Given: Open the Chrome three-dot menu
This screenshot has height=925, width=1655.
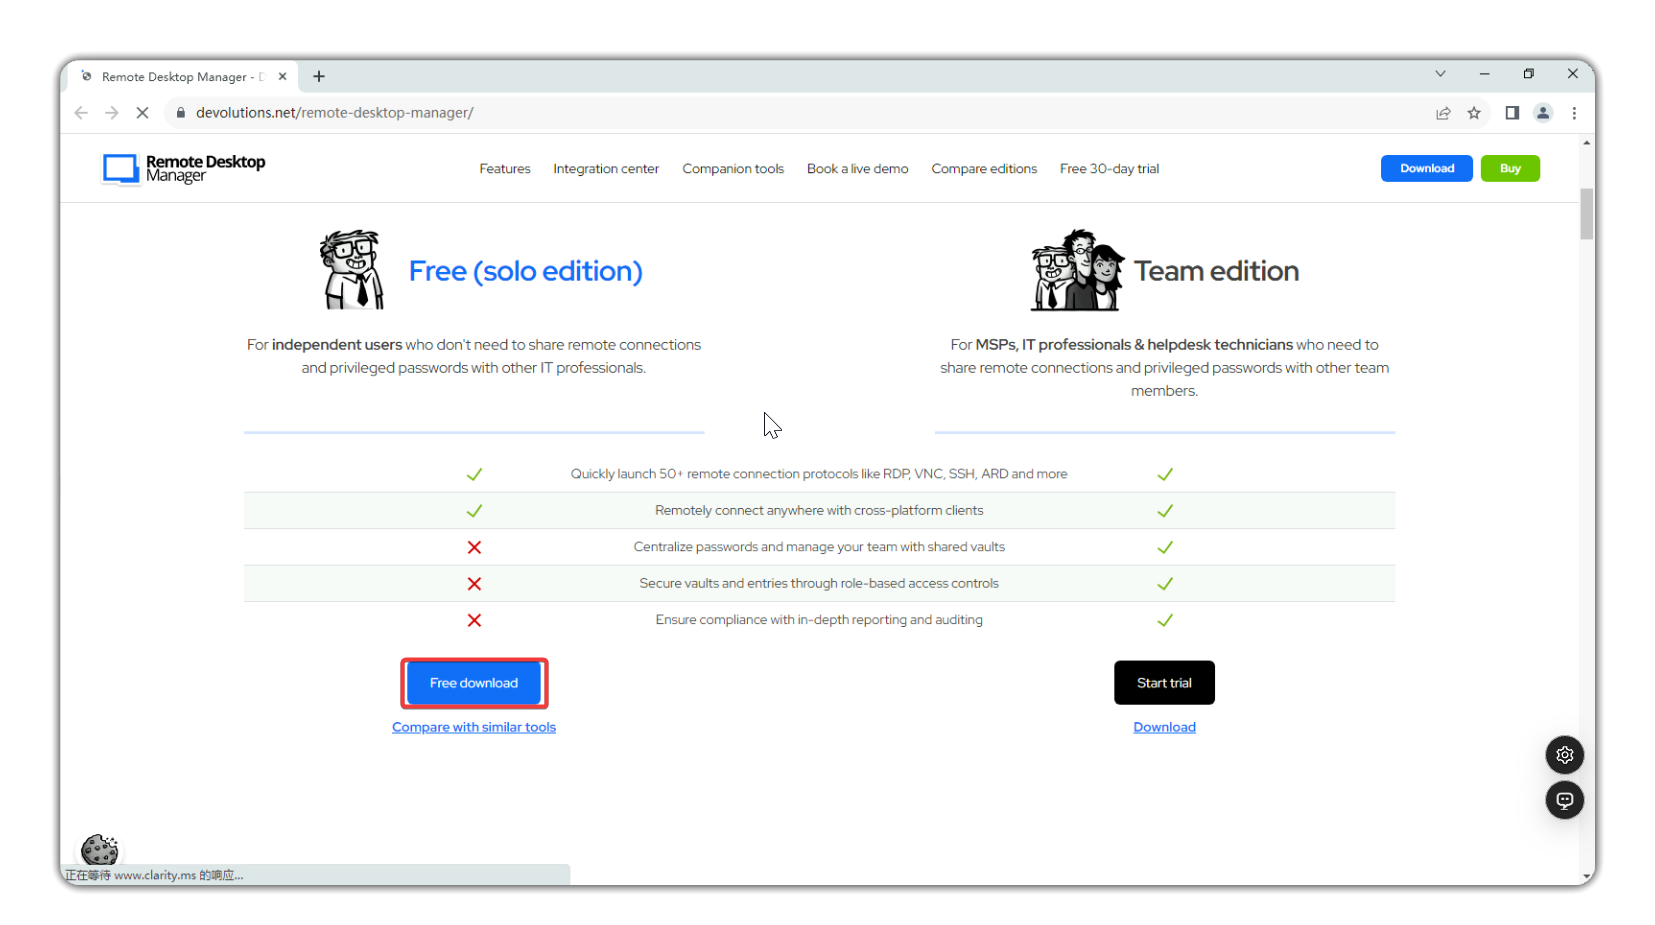Looking at the screenshot, I should (1574, 113).
